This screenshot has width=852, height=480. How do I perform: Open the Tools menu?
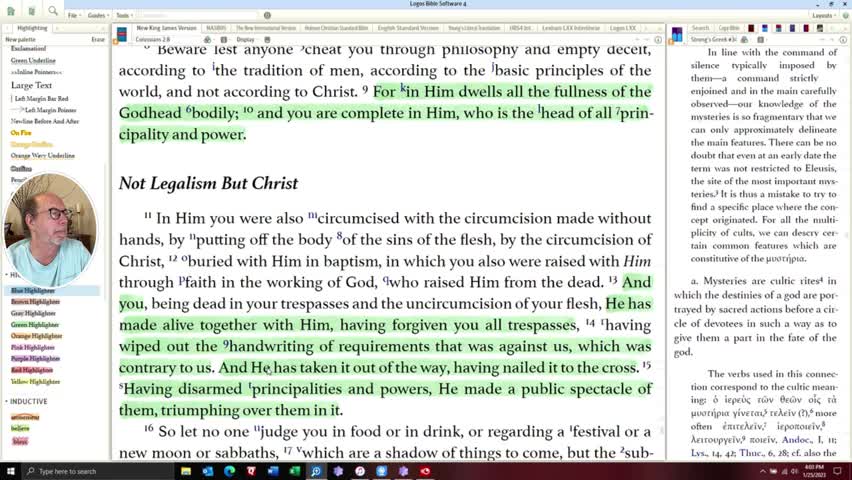point(123,16)
